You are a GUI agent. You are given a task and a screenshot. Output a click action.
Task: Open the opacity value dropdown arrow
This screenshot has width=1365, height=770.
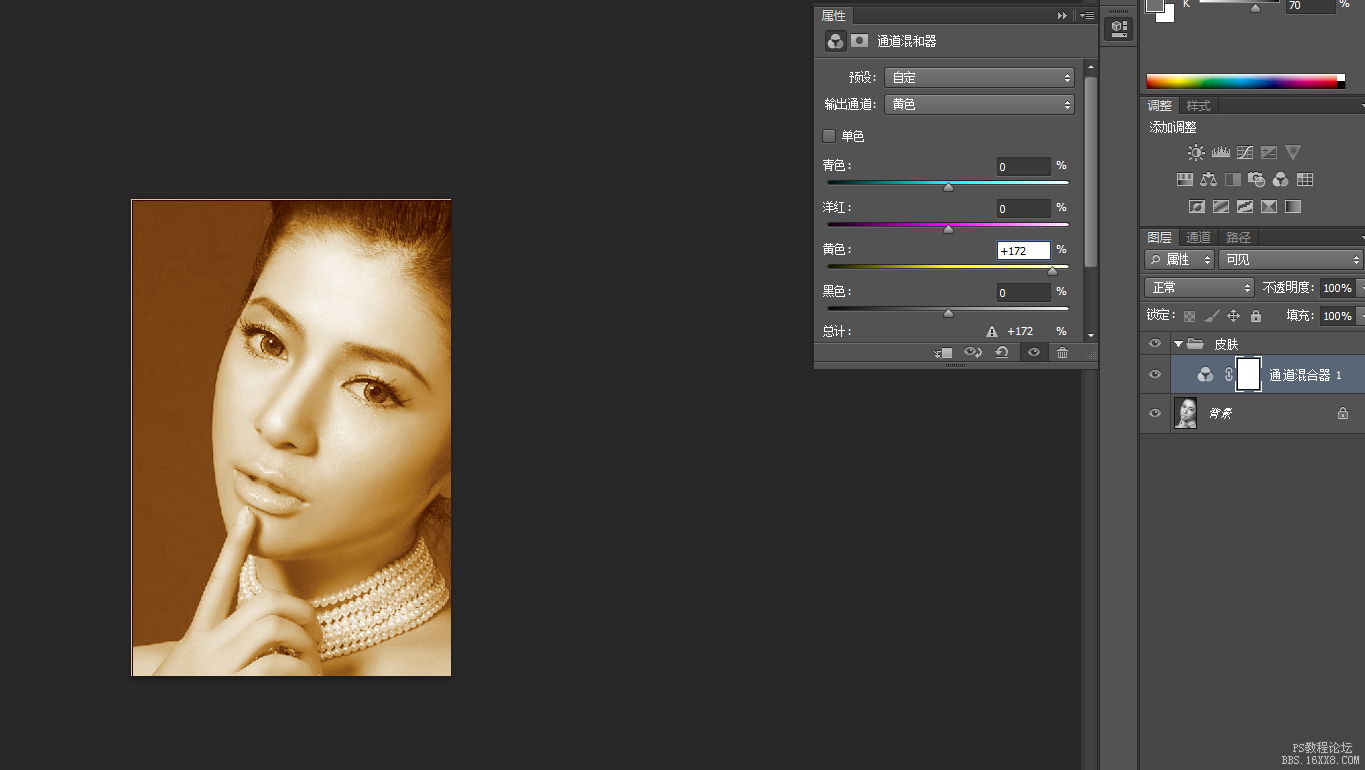pos(1360,288)
